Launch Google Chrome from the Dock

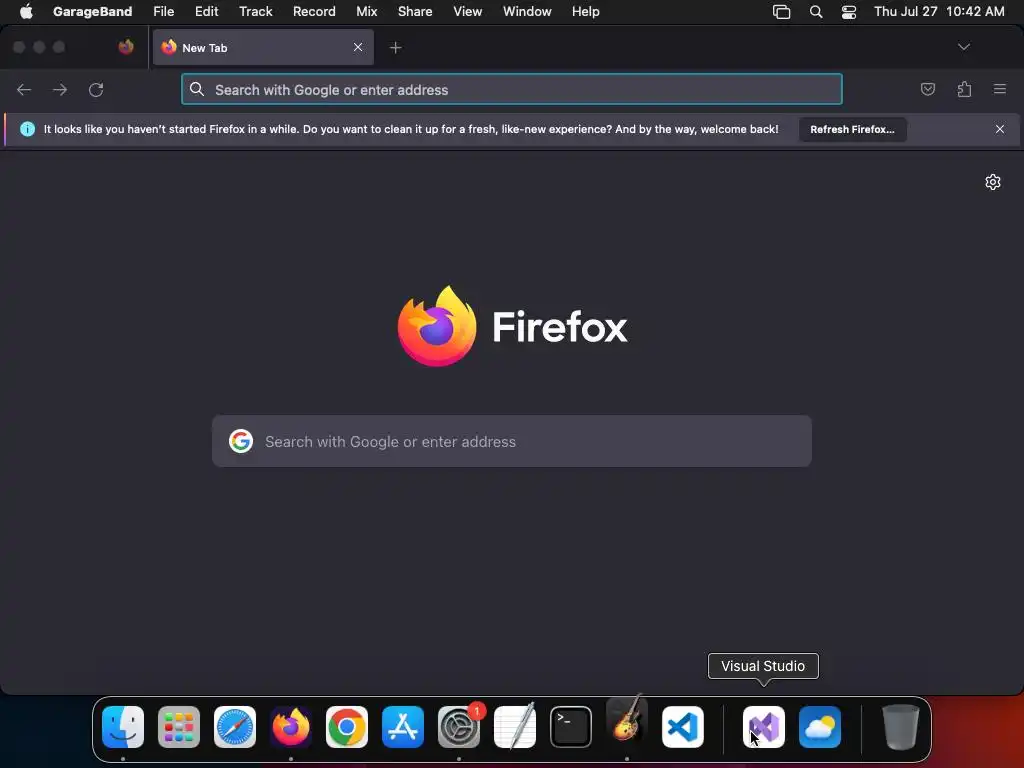[347, 727]
